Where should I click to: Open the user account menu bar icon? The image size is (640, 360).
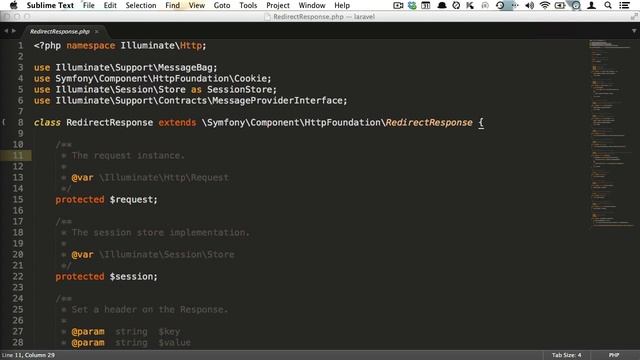pyautogui.click(x=591, y=5)
